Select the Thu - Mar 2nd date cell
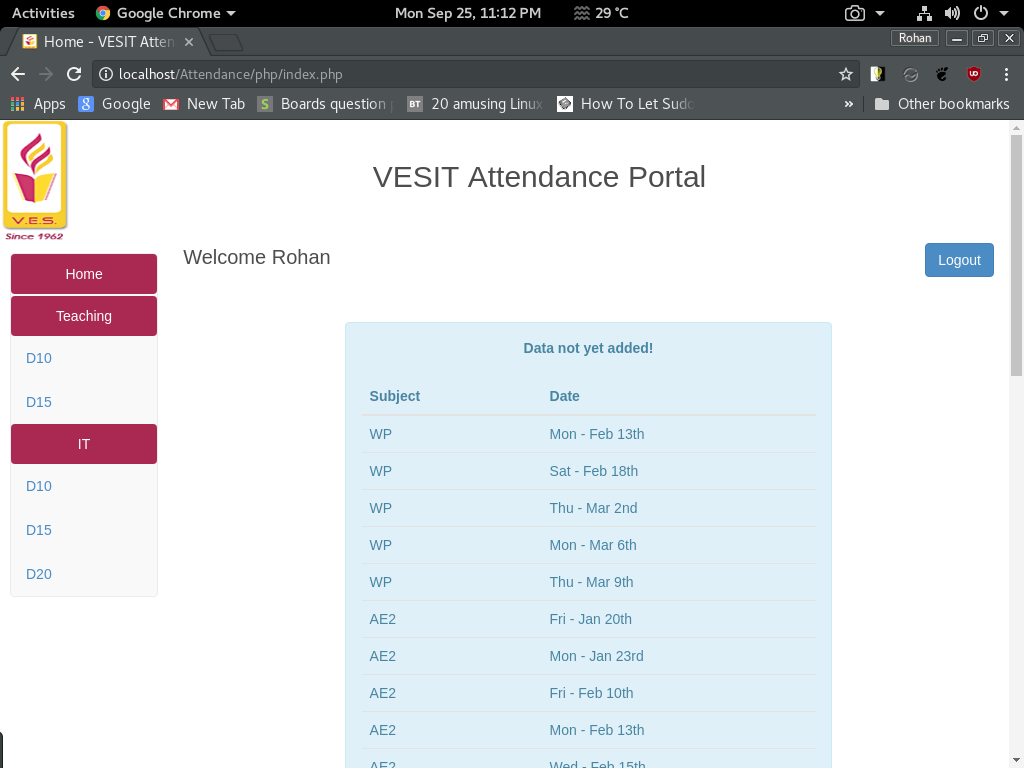Screen dimensions: 1024x768 [593, 508]
